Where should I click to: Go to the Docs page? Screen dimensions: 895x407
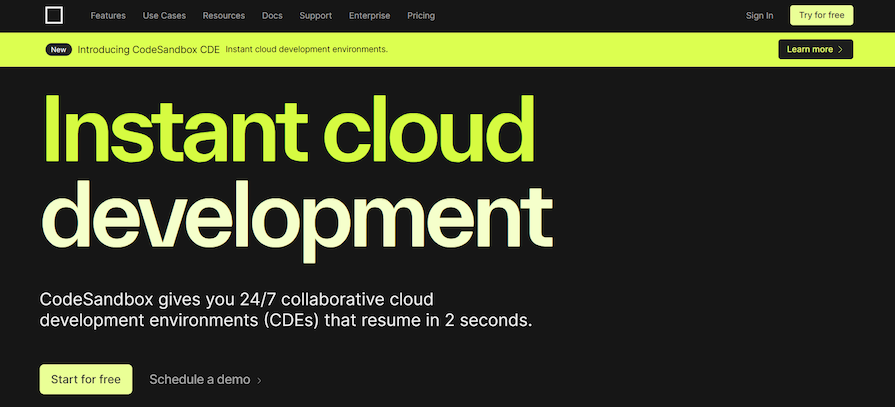pos(272,16)
